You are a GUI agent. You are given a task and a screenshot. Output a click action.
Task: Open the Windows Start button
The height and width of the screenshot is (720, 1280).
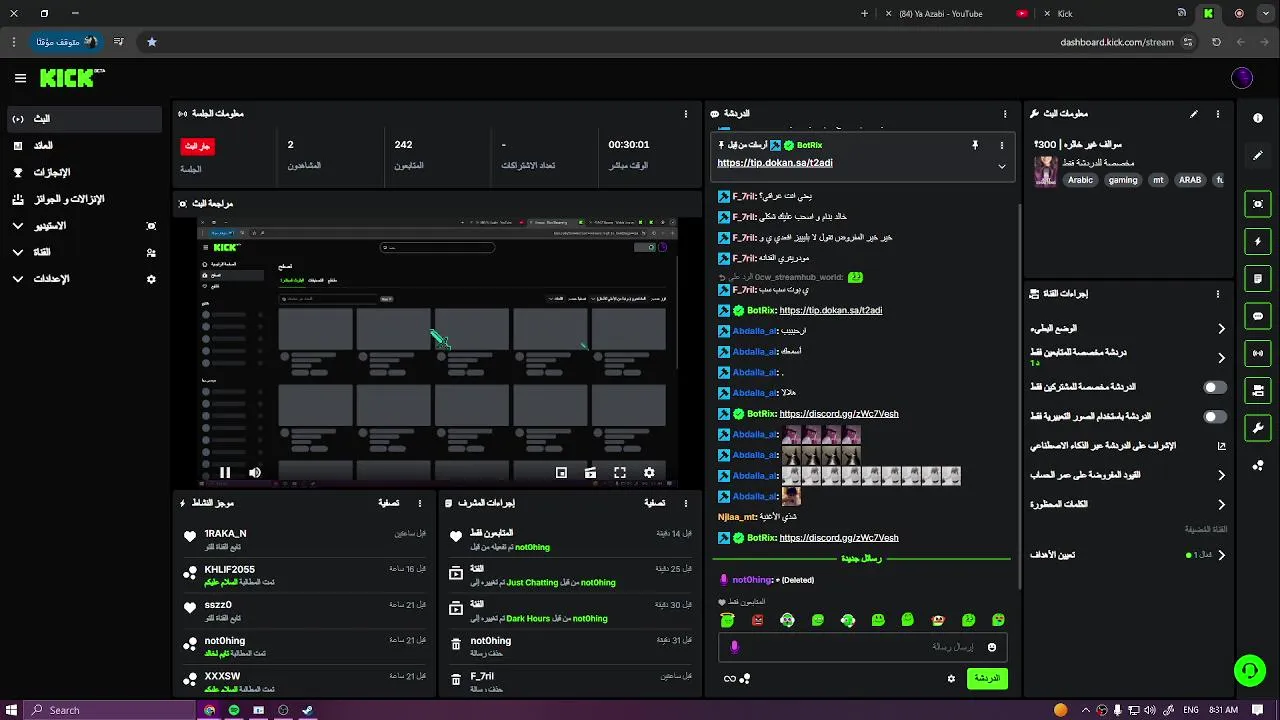coord(12,710)
